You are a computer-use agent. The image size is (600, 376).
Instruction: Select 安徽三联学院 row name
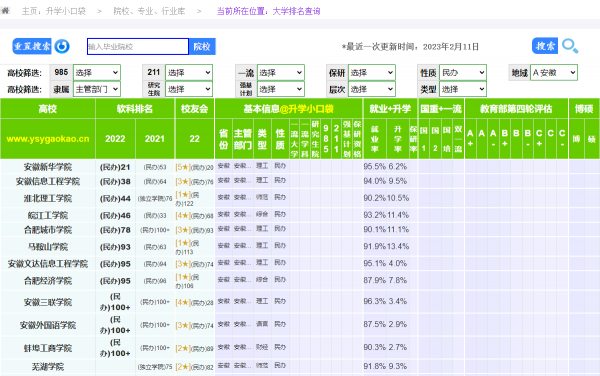point(48,302)
